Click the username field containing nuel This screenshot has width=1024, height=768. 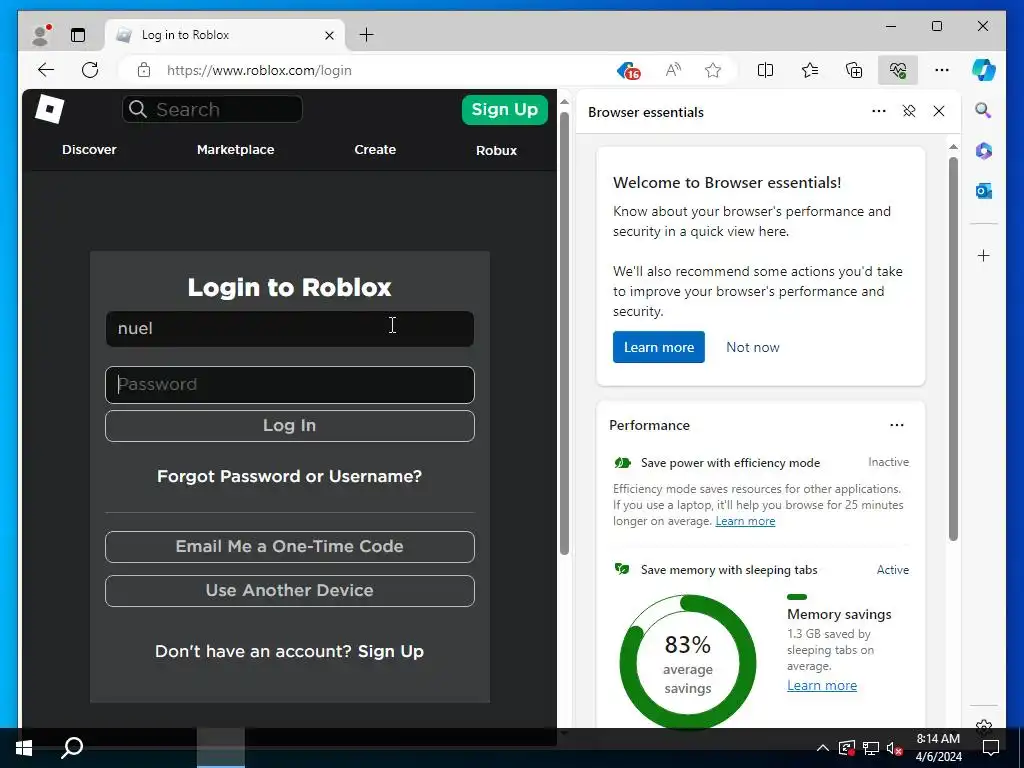click(x=290, y=328)
